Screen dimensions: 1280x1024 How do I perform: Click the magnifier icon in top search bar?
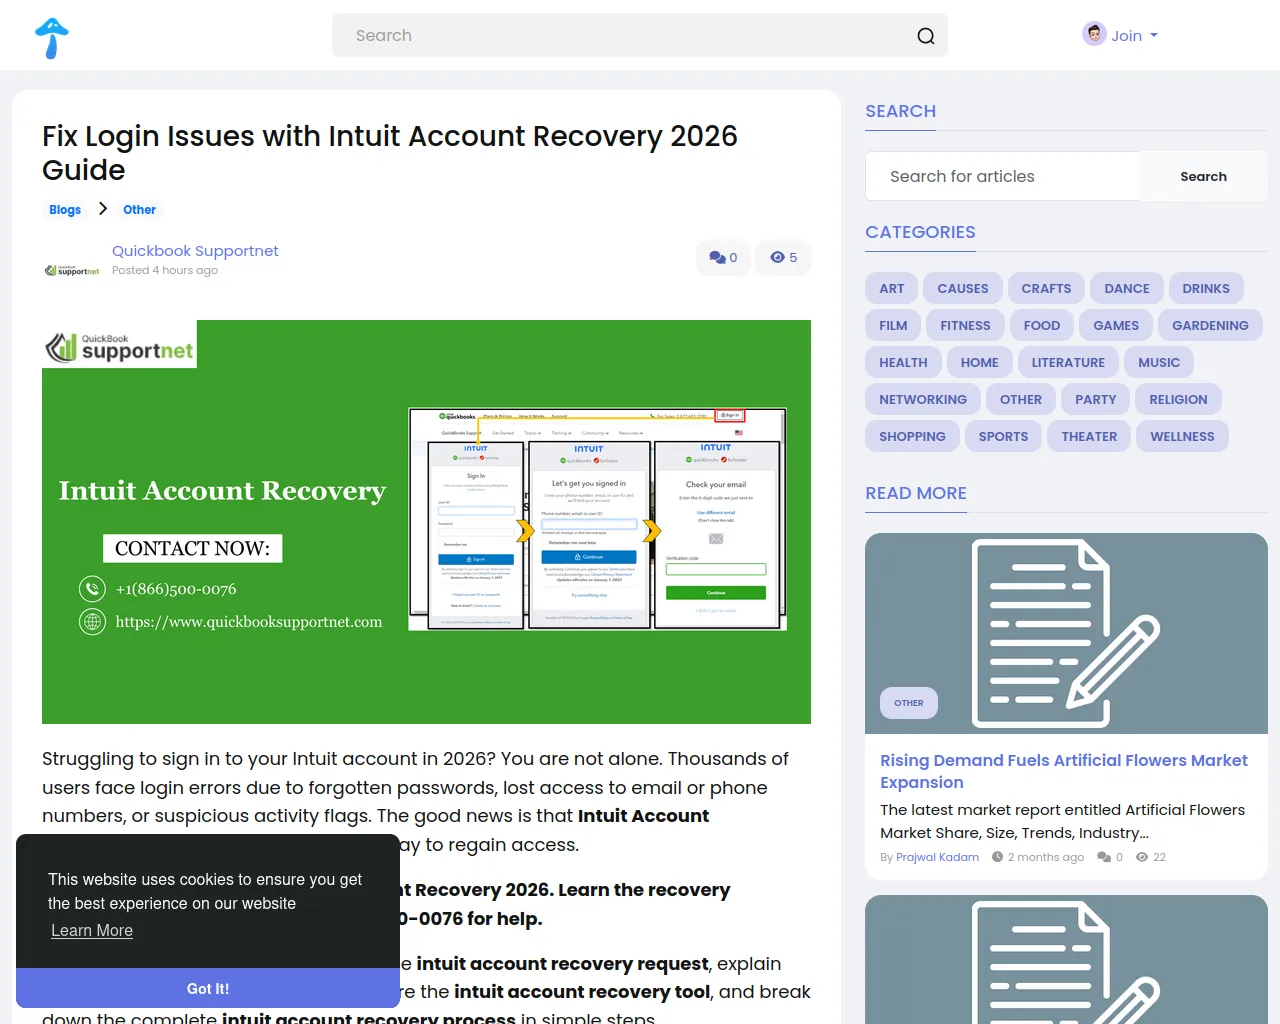point(926,36)
